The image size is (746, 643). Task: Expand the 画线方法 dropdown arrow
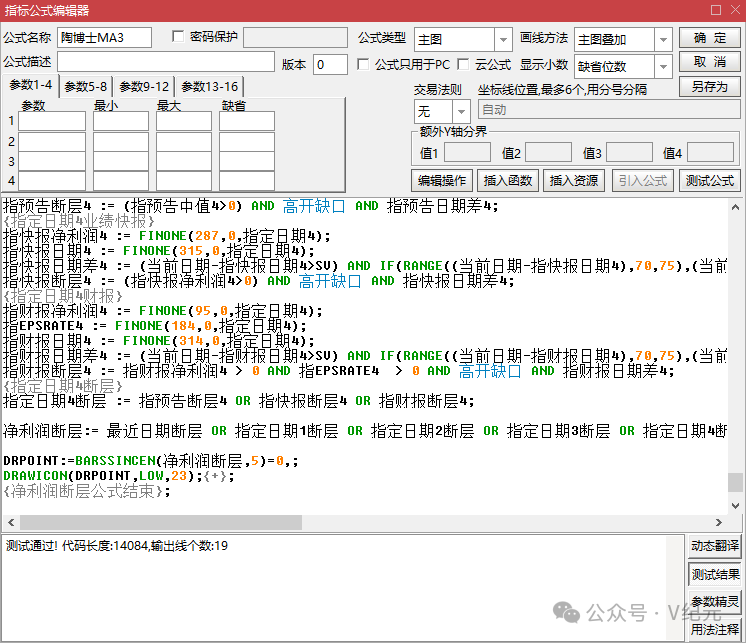pos(663,40)
